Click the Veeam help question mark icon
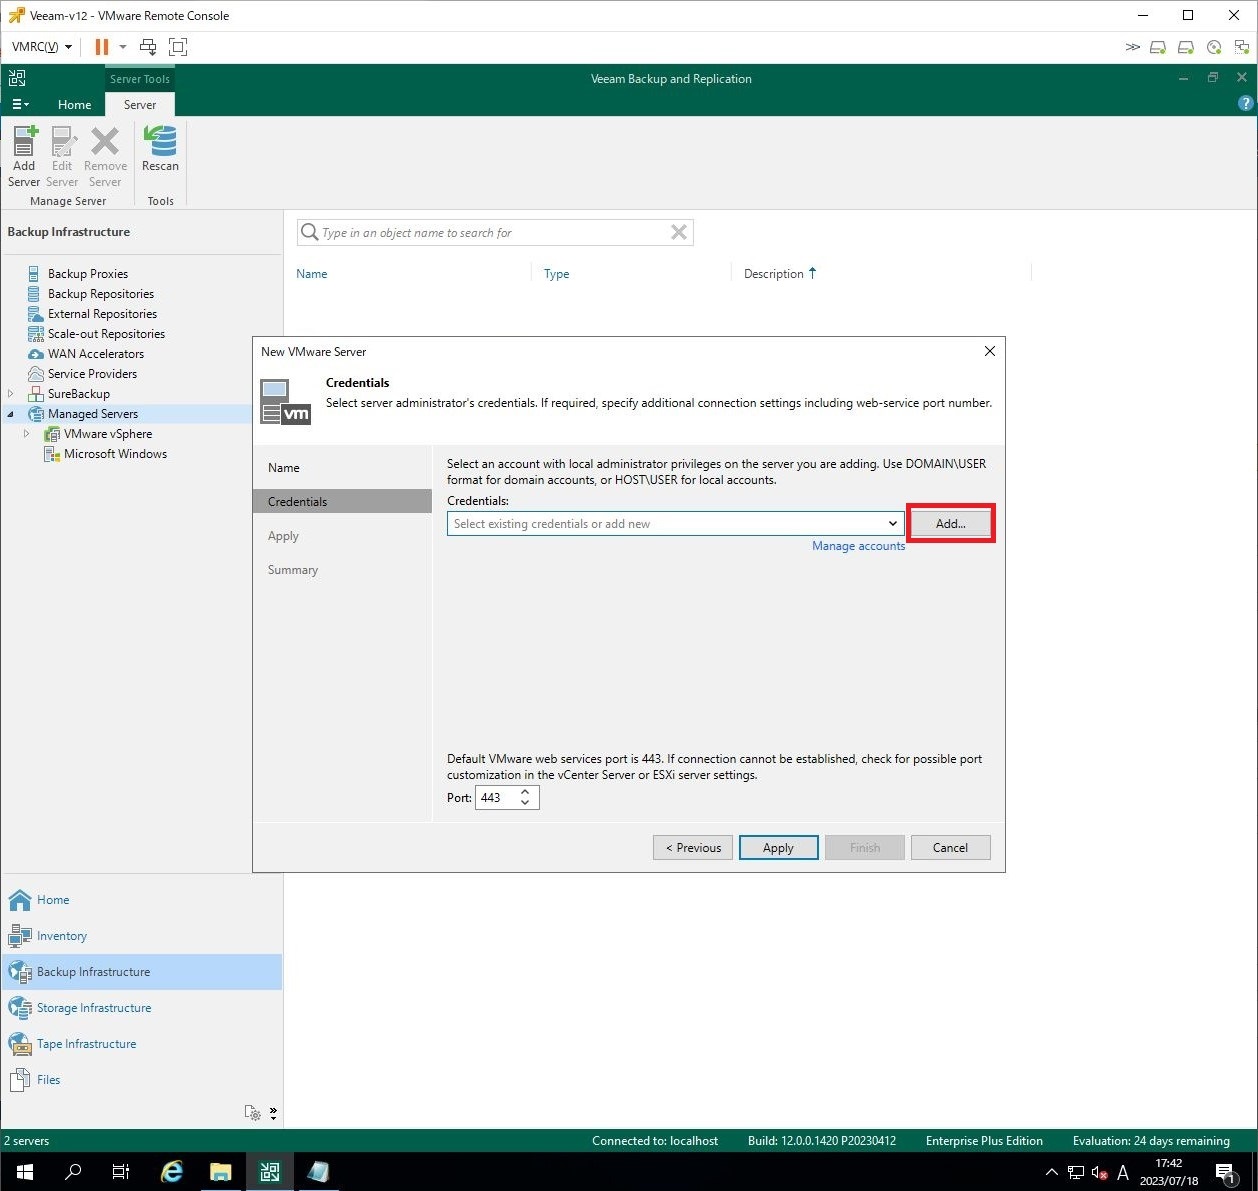The height and width of the screenshot is (1191, 1258). [x=1245, y=103]
